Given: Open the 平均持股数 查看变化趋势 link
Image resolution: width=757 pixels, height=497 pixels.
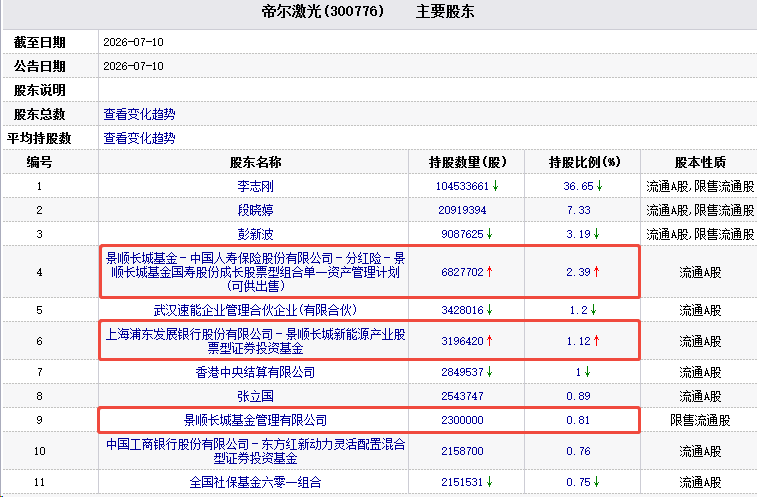Looking at the screenshot, I should (x=139, y=139).
